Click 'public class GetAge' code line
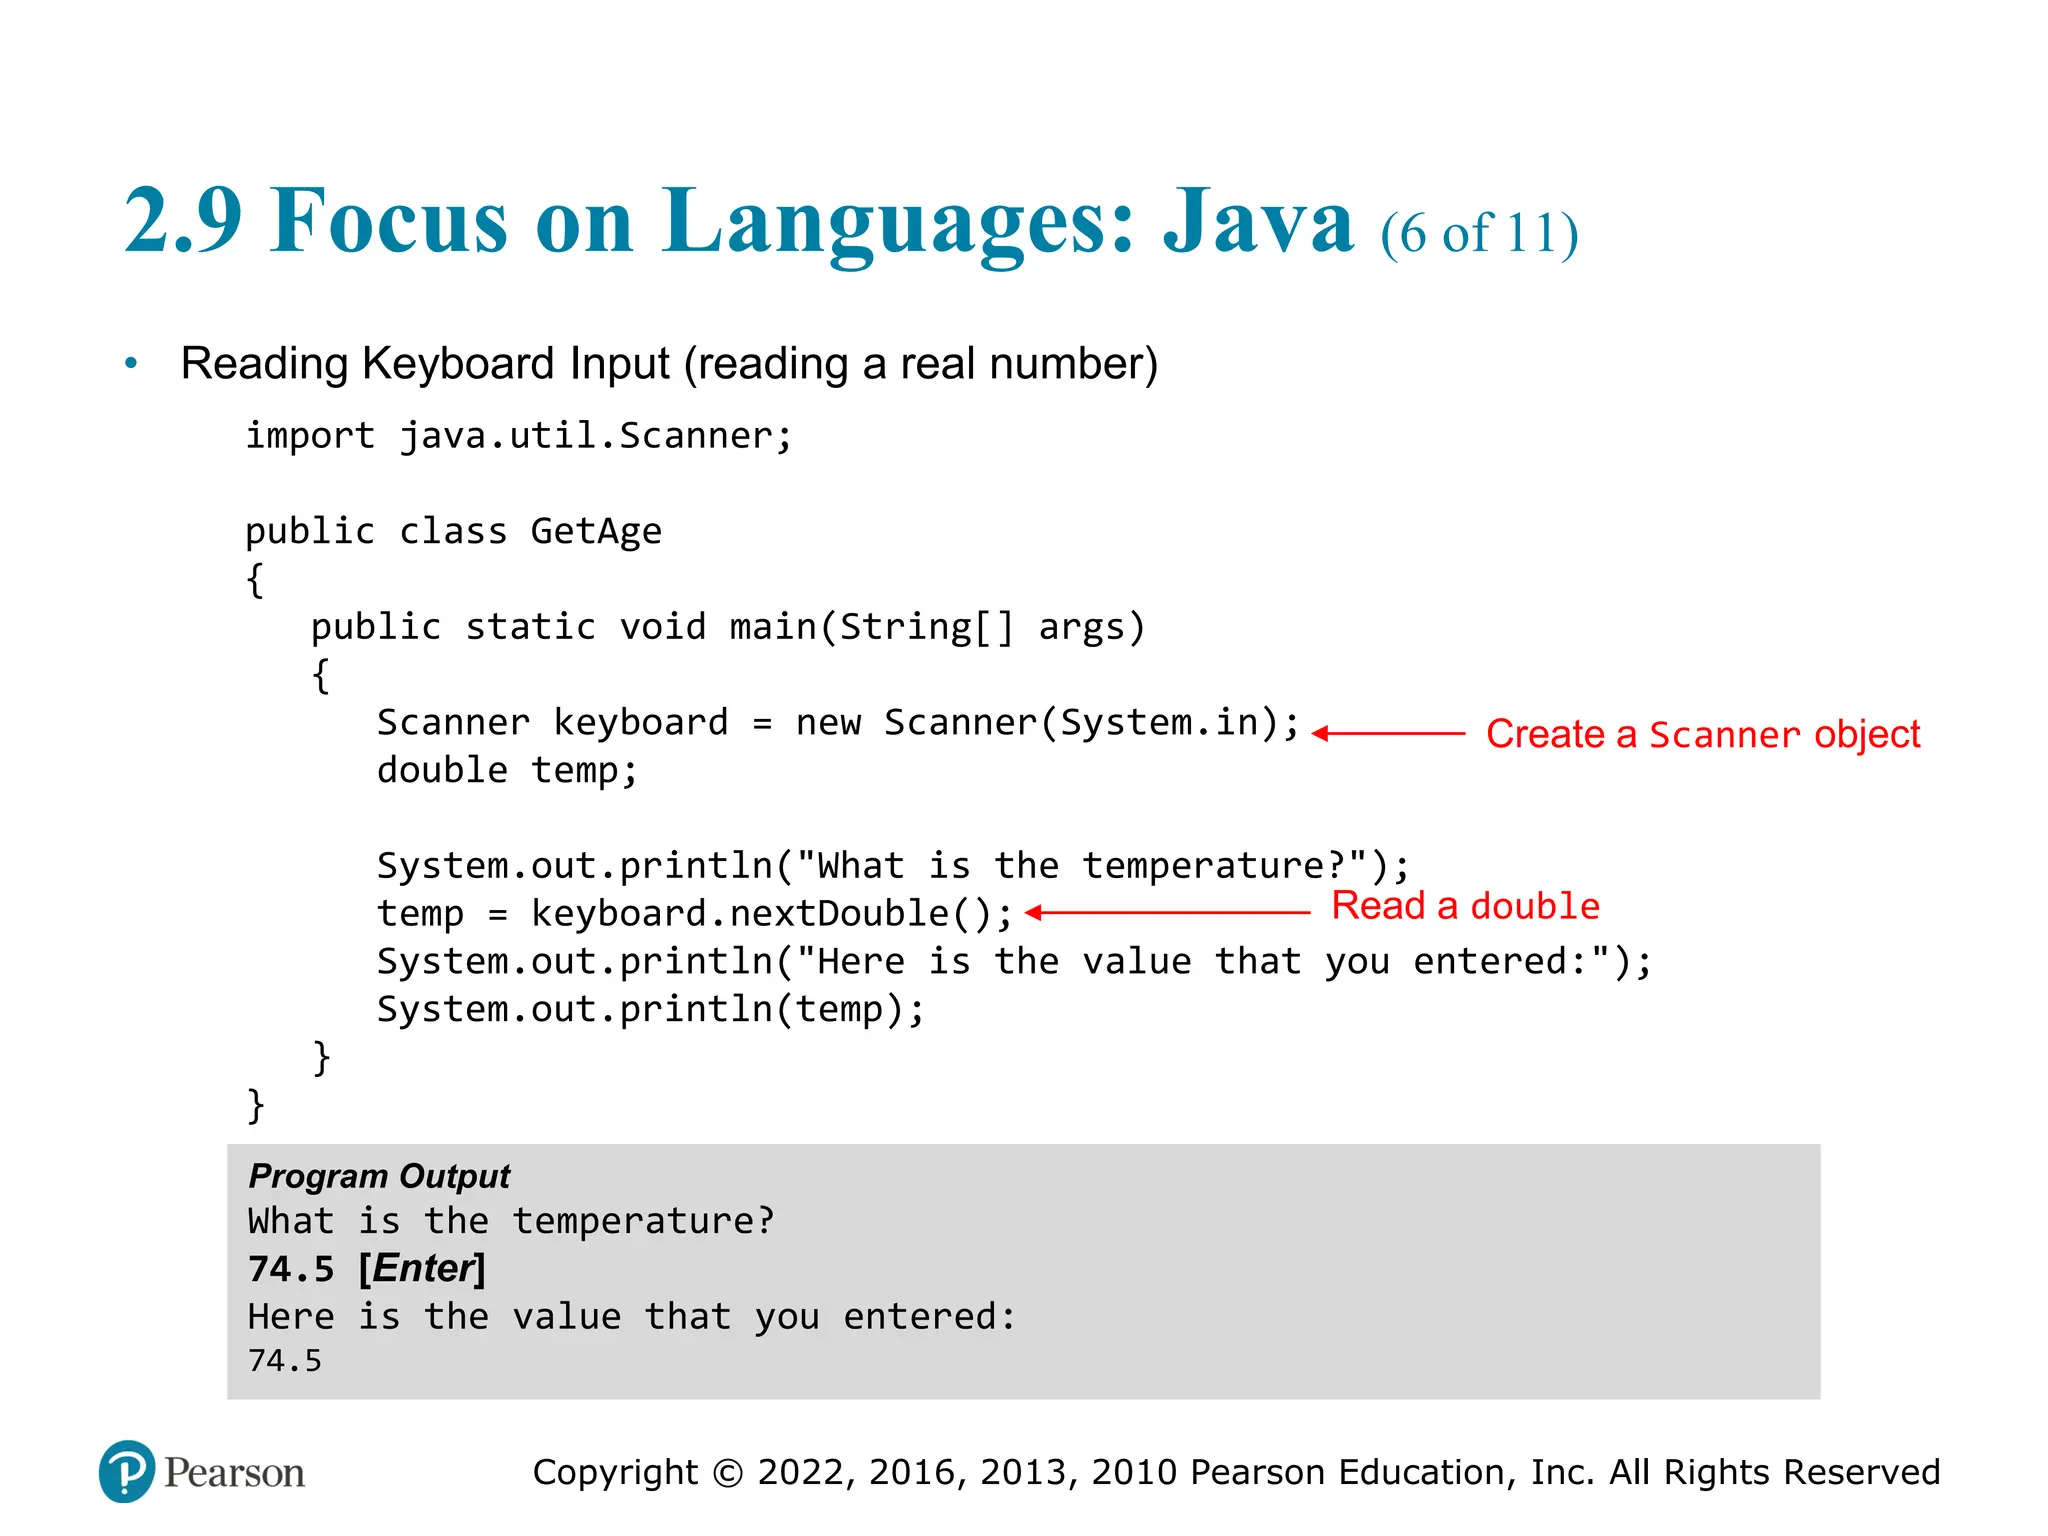The image size is (2048, 1536). (x=453, y=531)
